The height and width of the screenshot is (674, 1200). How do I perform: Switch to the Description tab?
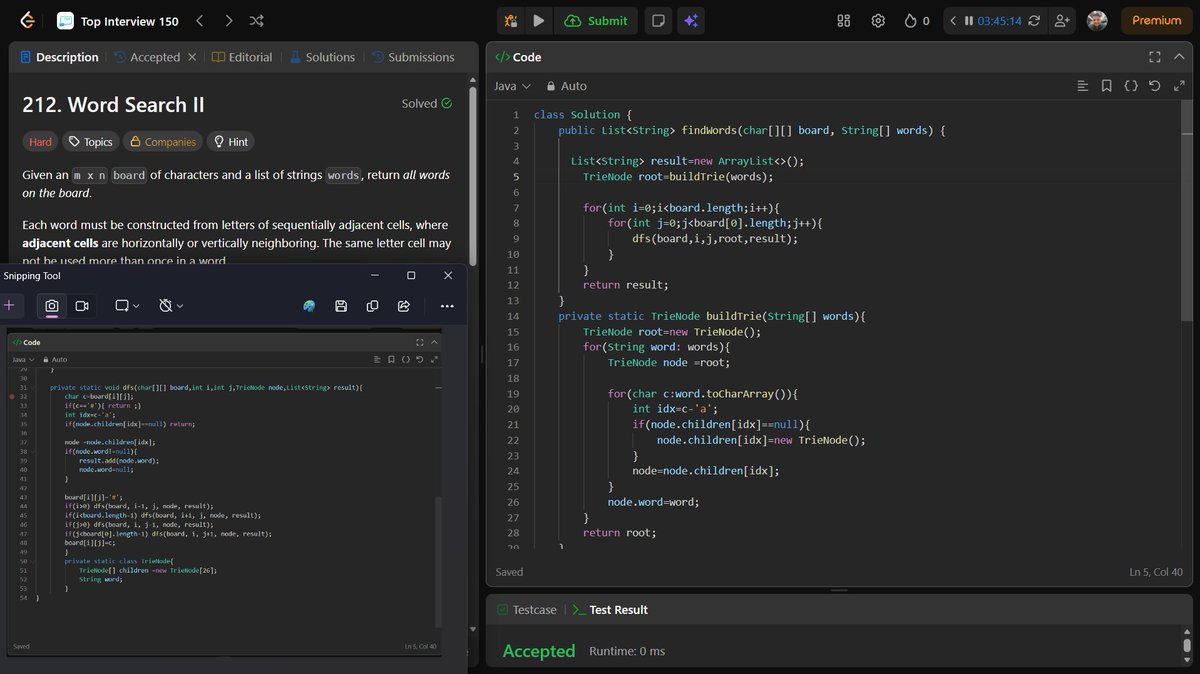(x=59, y=57)
